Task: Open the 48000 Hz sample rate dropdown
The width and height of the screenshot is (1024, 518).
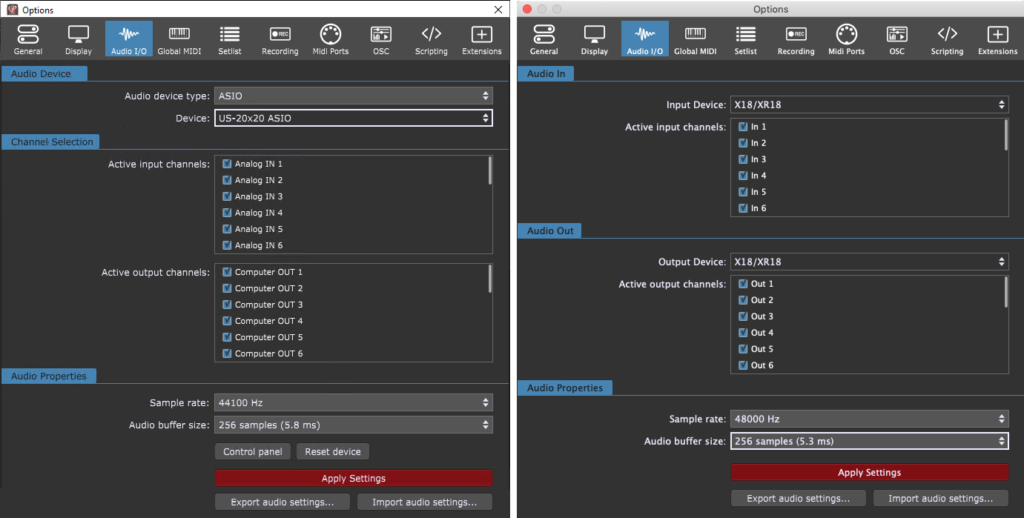Action: 869,419
